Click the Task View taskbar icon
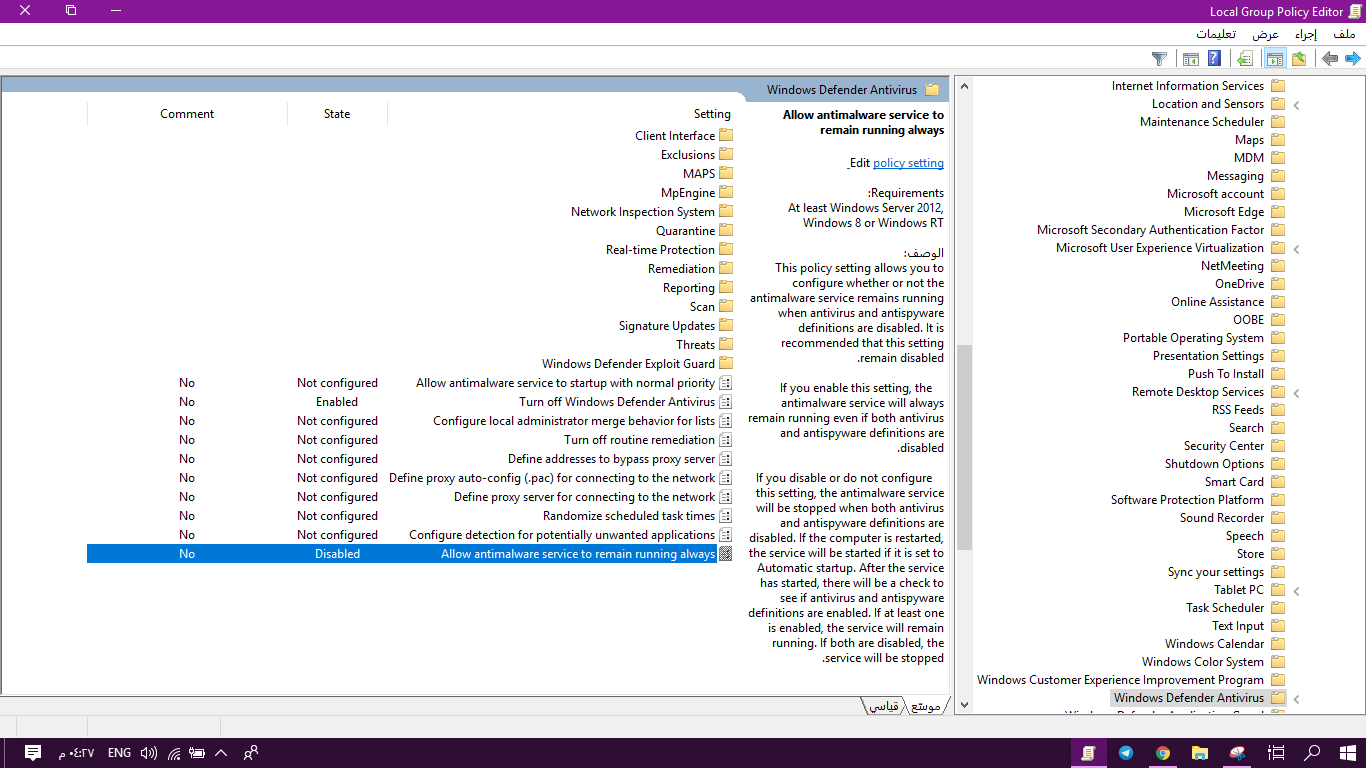The width and height of the screenshot is (1366, 768). point(1276,753)
